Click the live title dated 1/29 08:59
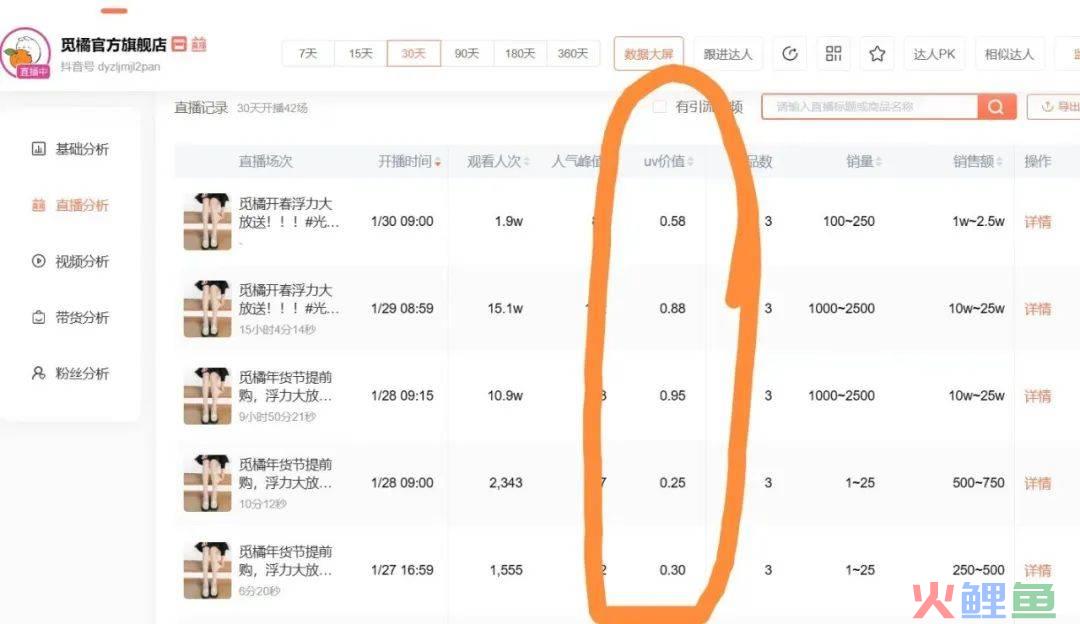1080x624 pixels. pyautogui.click(x=289, y=299)
